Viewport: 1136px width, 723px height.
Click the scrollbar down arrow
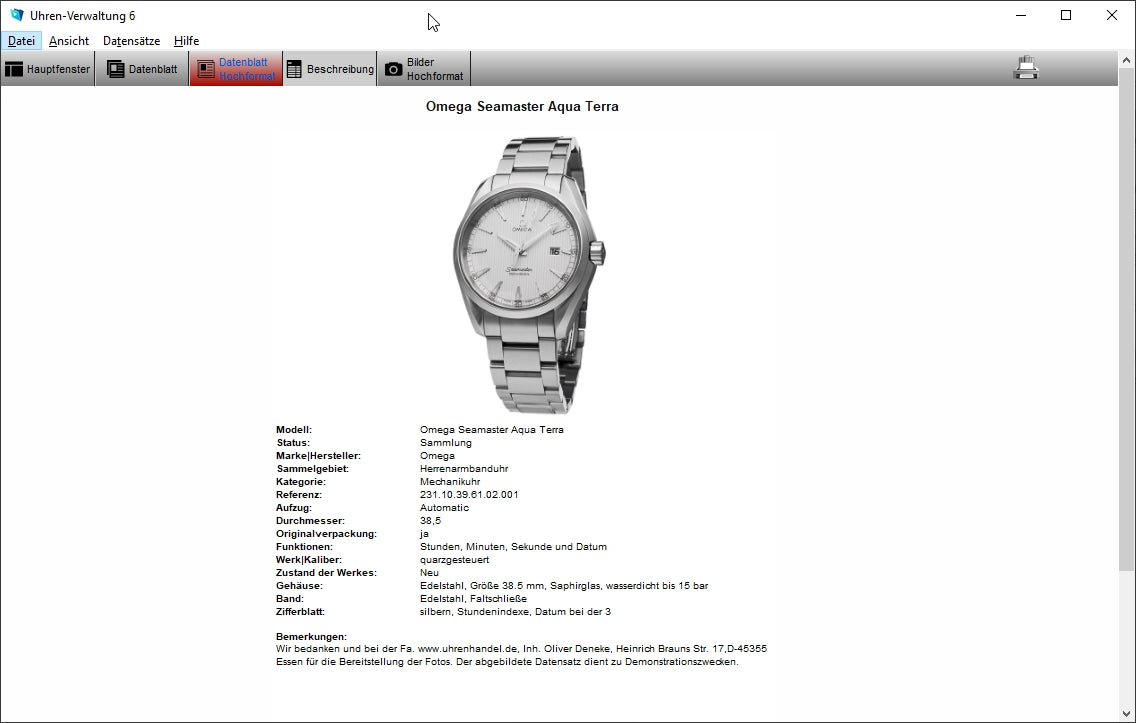click(x=1126, y=713)
